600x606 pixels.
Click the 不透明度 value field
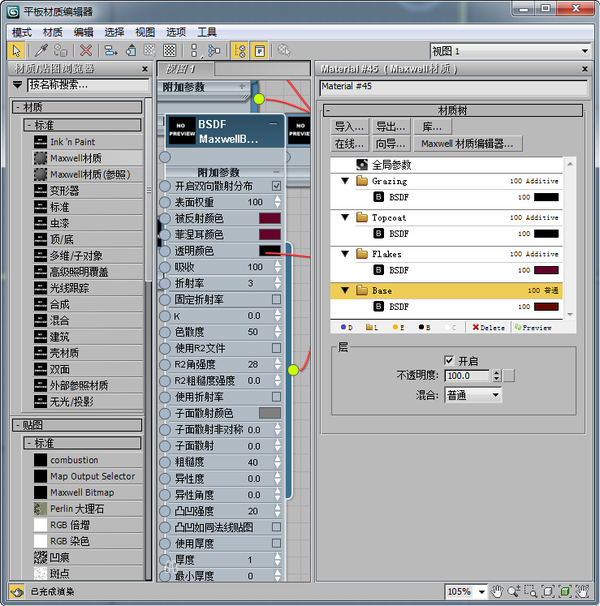pyautogui.click(x=467, y=376)
